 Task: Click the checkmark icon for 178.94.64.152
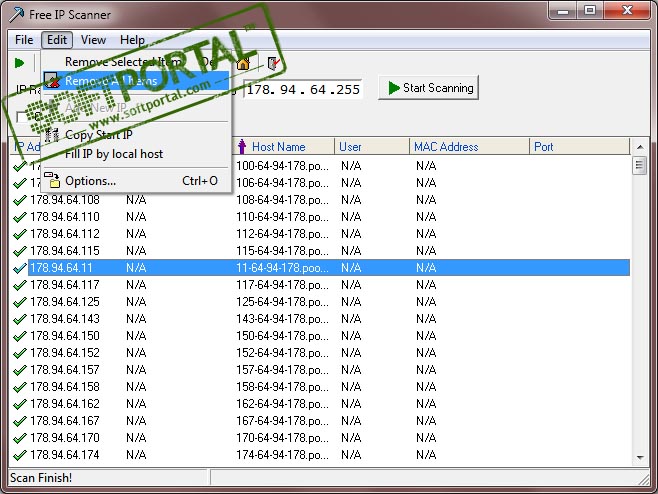[20, 353]
